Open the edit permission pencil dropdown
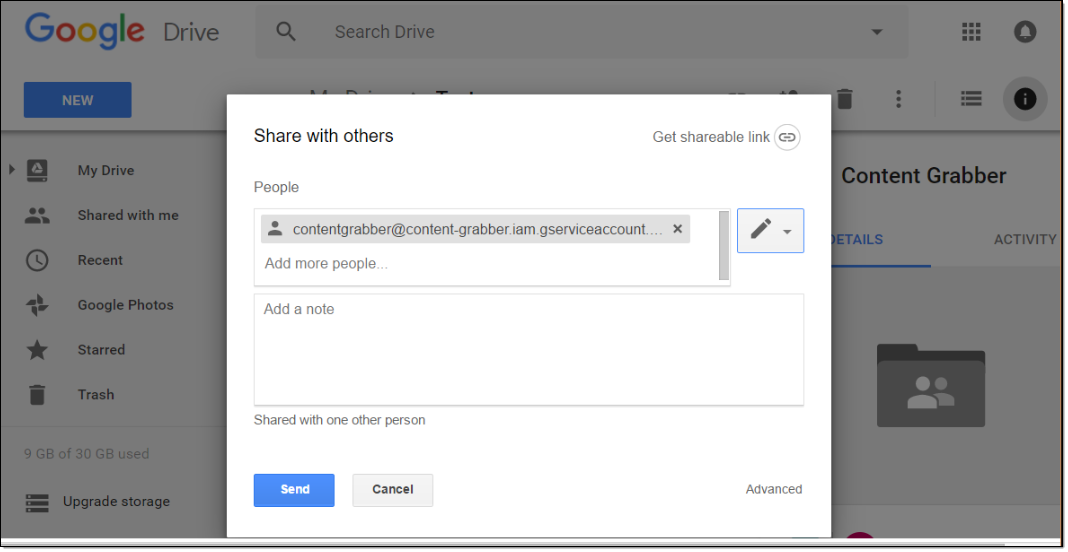1068x552 pixels. click(x=770, y=230)
